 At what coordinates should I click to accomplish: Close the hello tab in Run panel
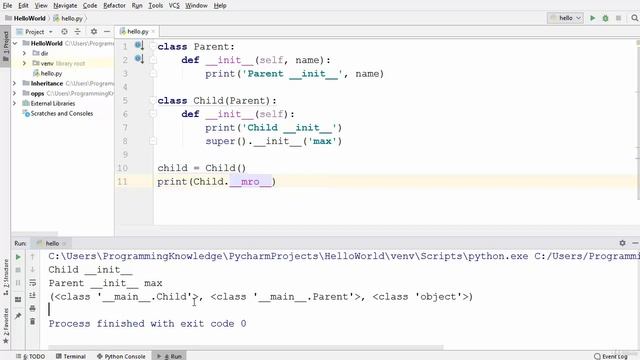click(x=64, y=244)
